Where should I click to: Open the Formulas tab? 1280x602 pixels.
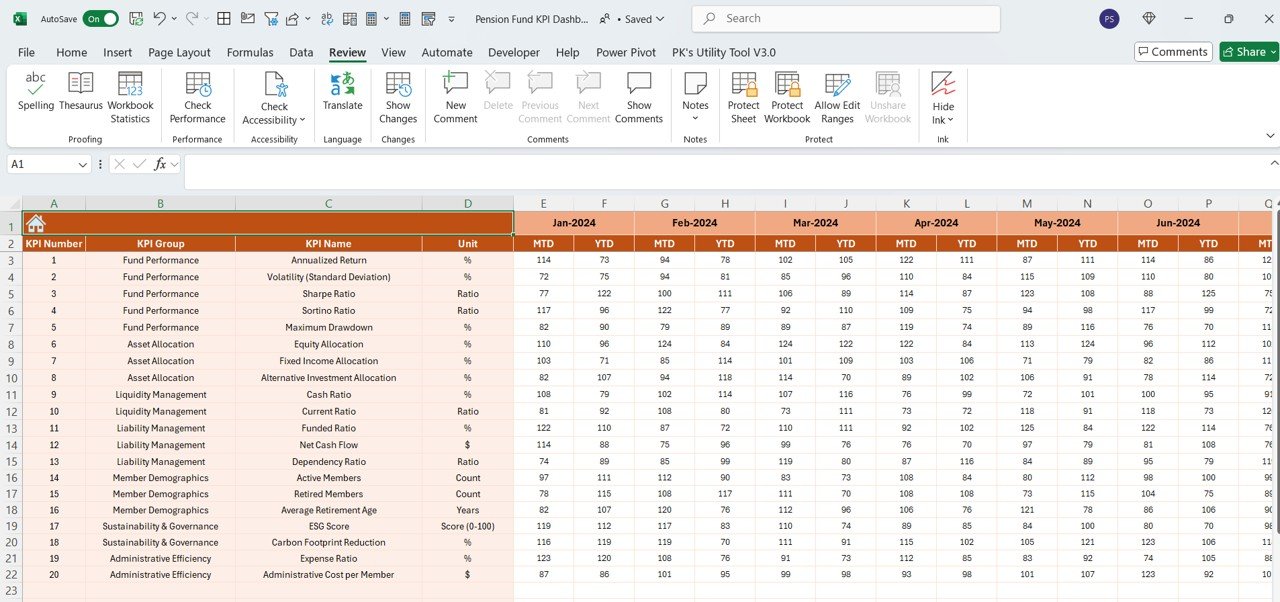pos(250,52)
